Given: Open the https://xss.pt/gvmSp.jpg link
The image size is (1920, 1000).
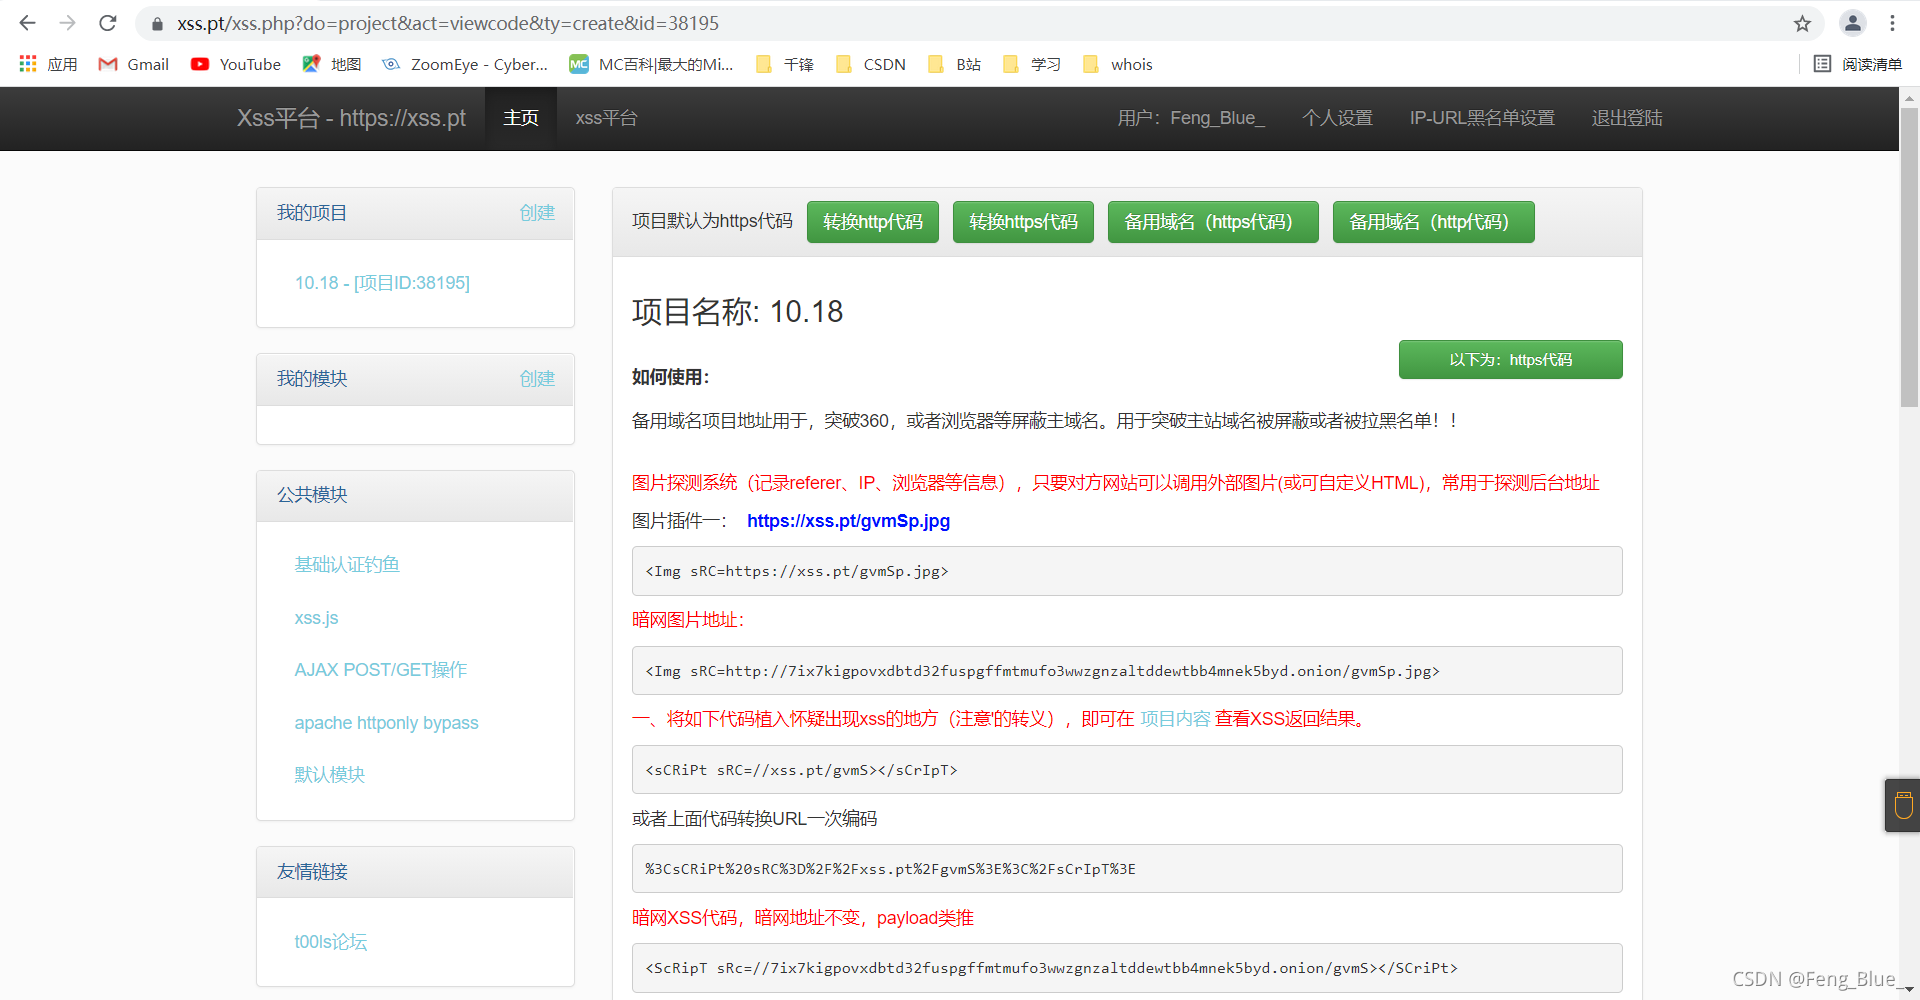Looking at the screenshot, I should click(848, 521).
